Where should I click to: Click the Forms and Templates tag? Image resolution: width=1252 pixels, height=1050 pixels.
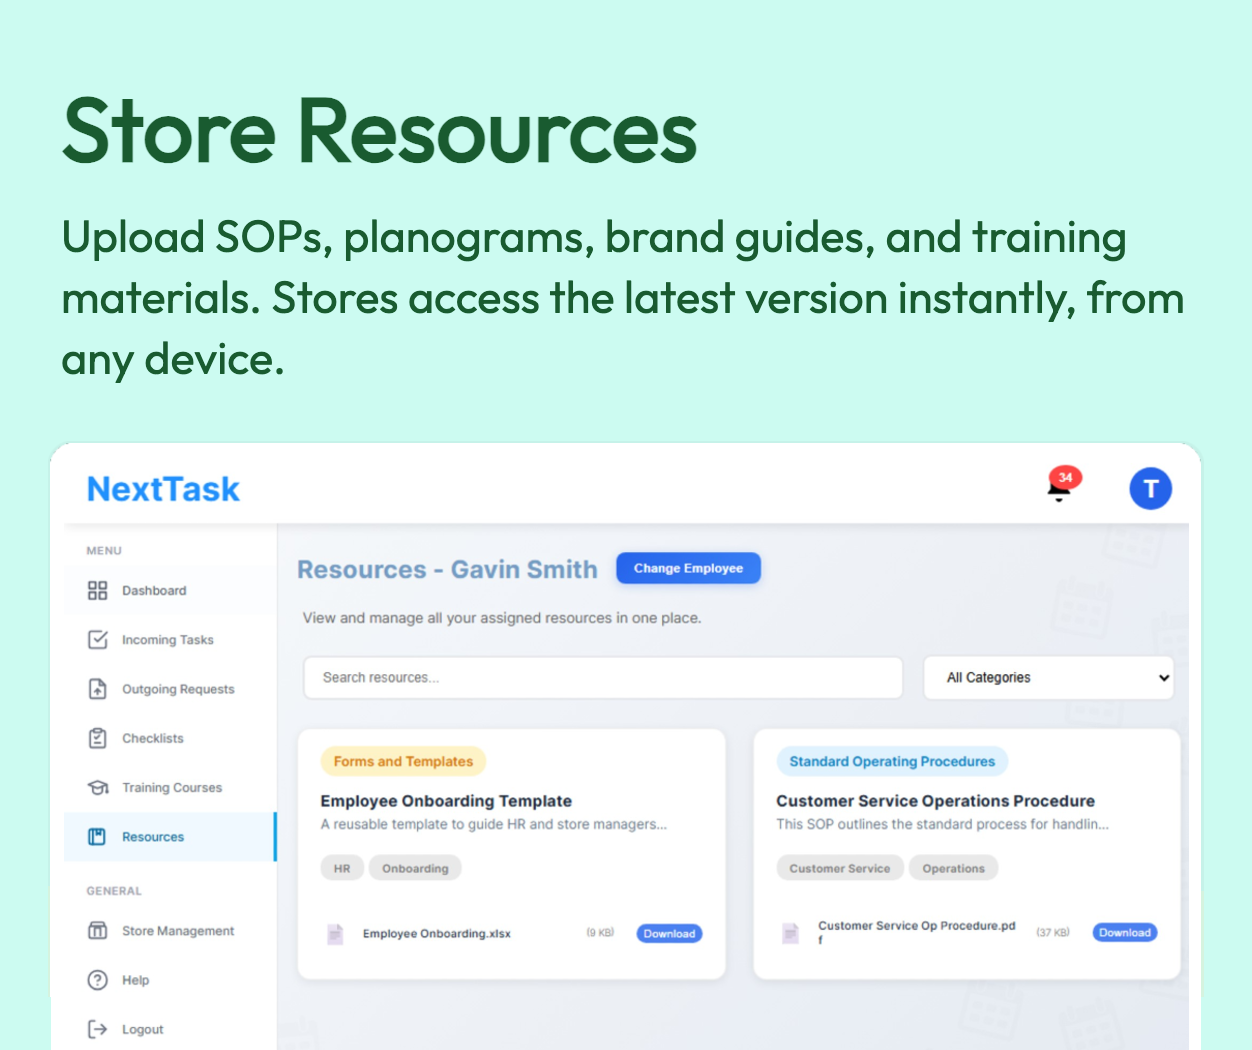(403, 761)
